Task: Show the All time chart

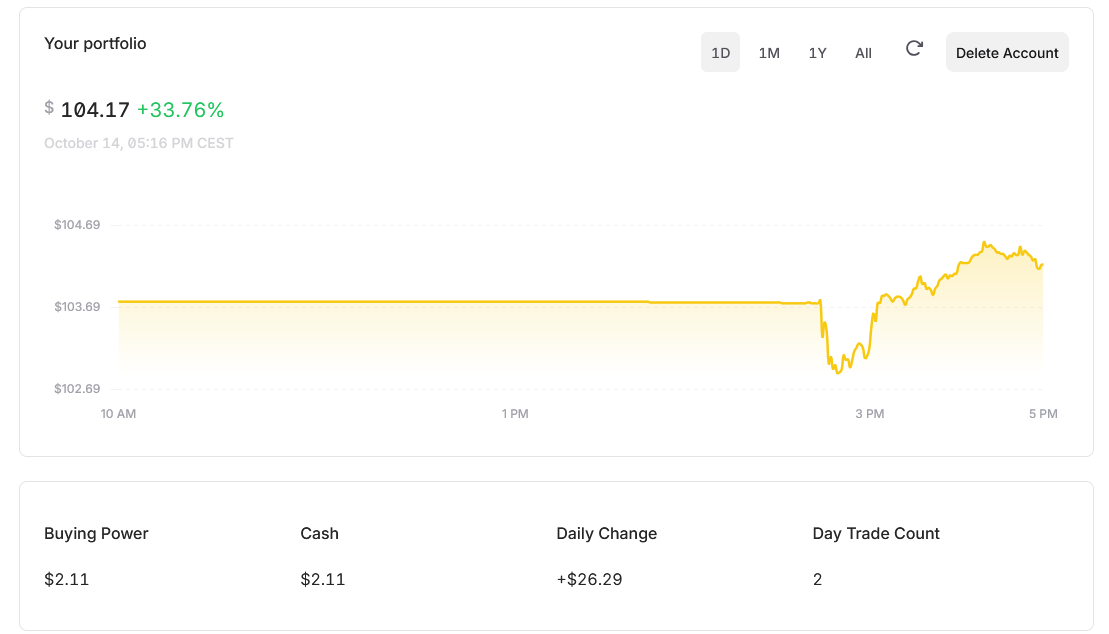Action: pyautogui.click(x=863, y=52)
